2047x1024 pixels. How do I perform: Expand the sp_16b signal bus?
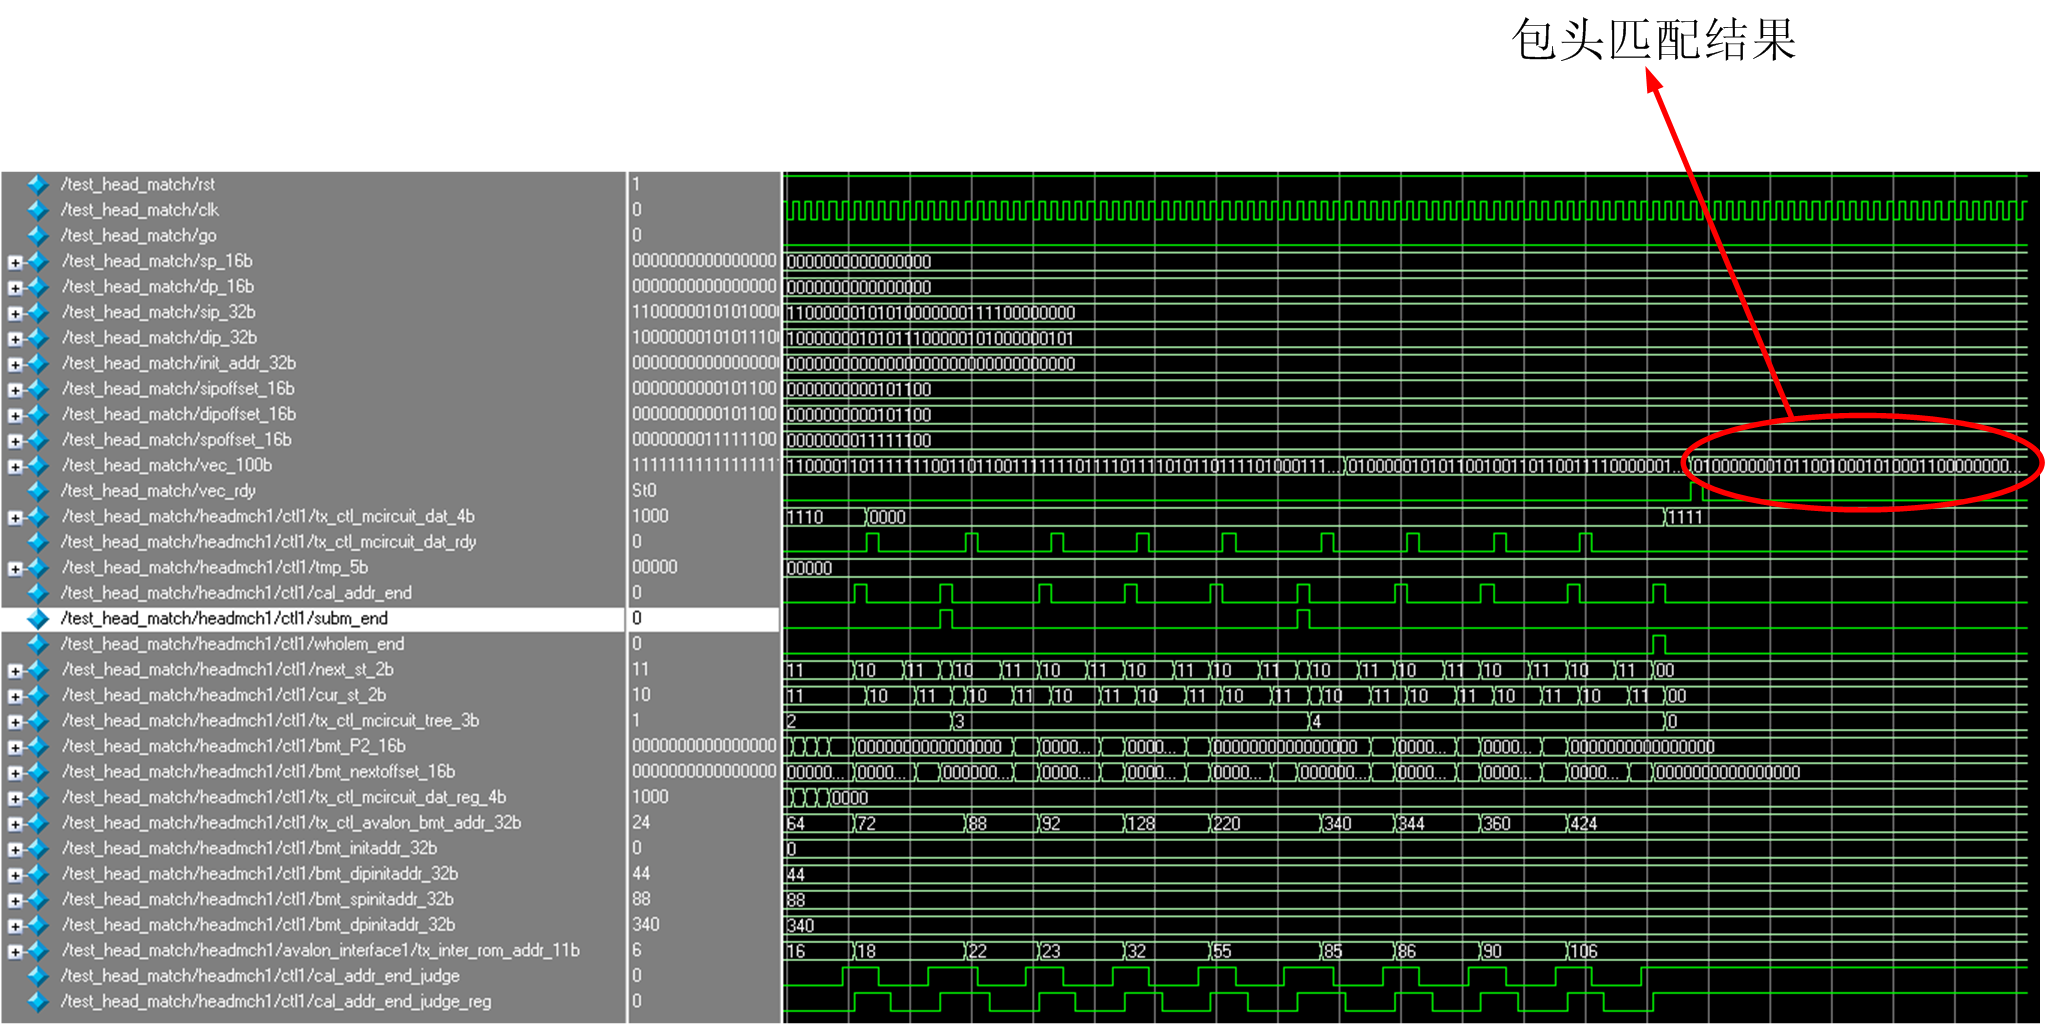[x=15, y=262]
